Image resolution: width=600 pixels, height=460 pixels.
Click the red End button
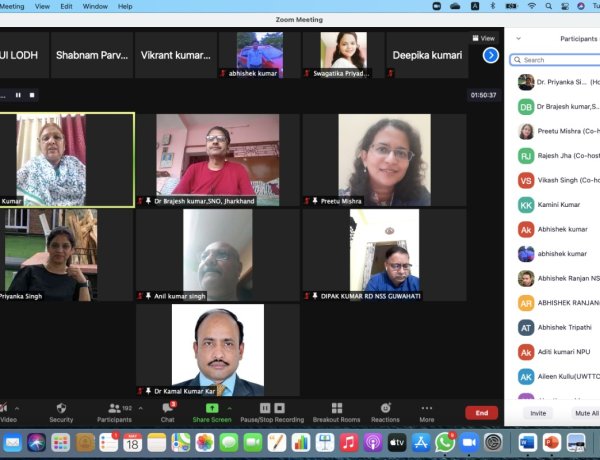pyautogui.click(x=481, y=412)
